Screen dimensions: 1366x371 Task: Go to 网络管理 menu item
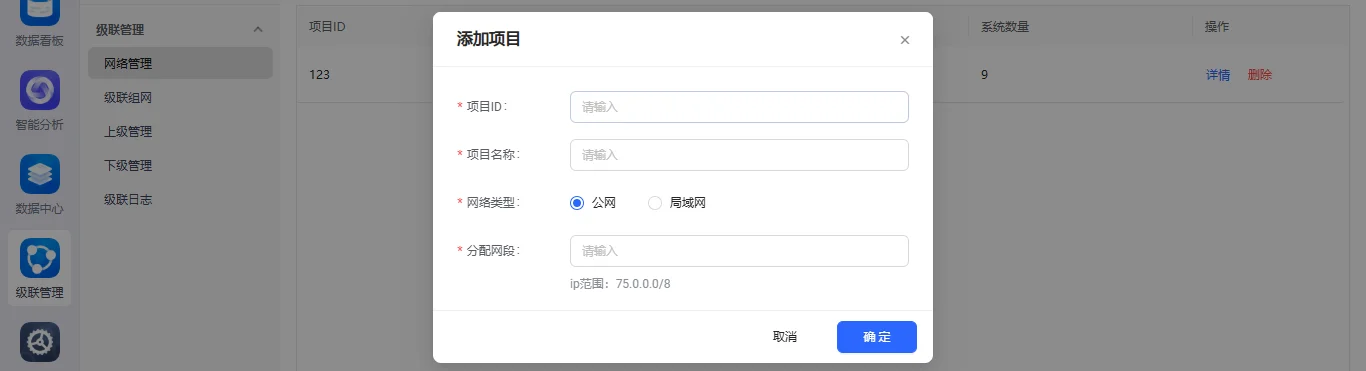click(x=180, y=63)
